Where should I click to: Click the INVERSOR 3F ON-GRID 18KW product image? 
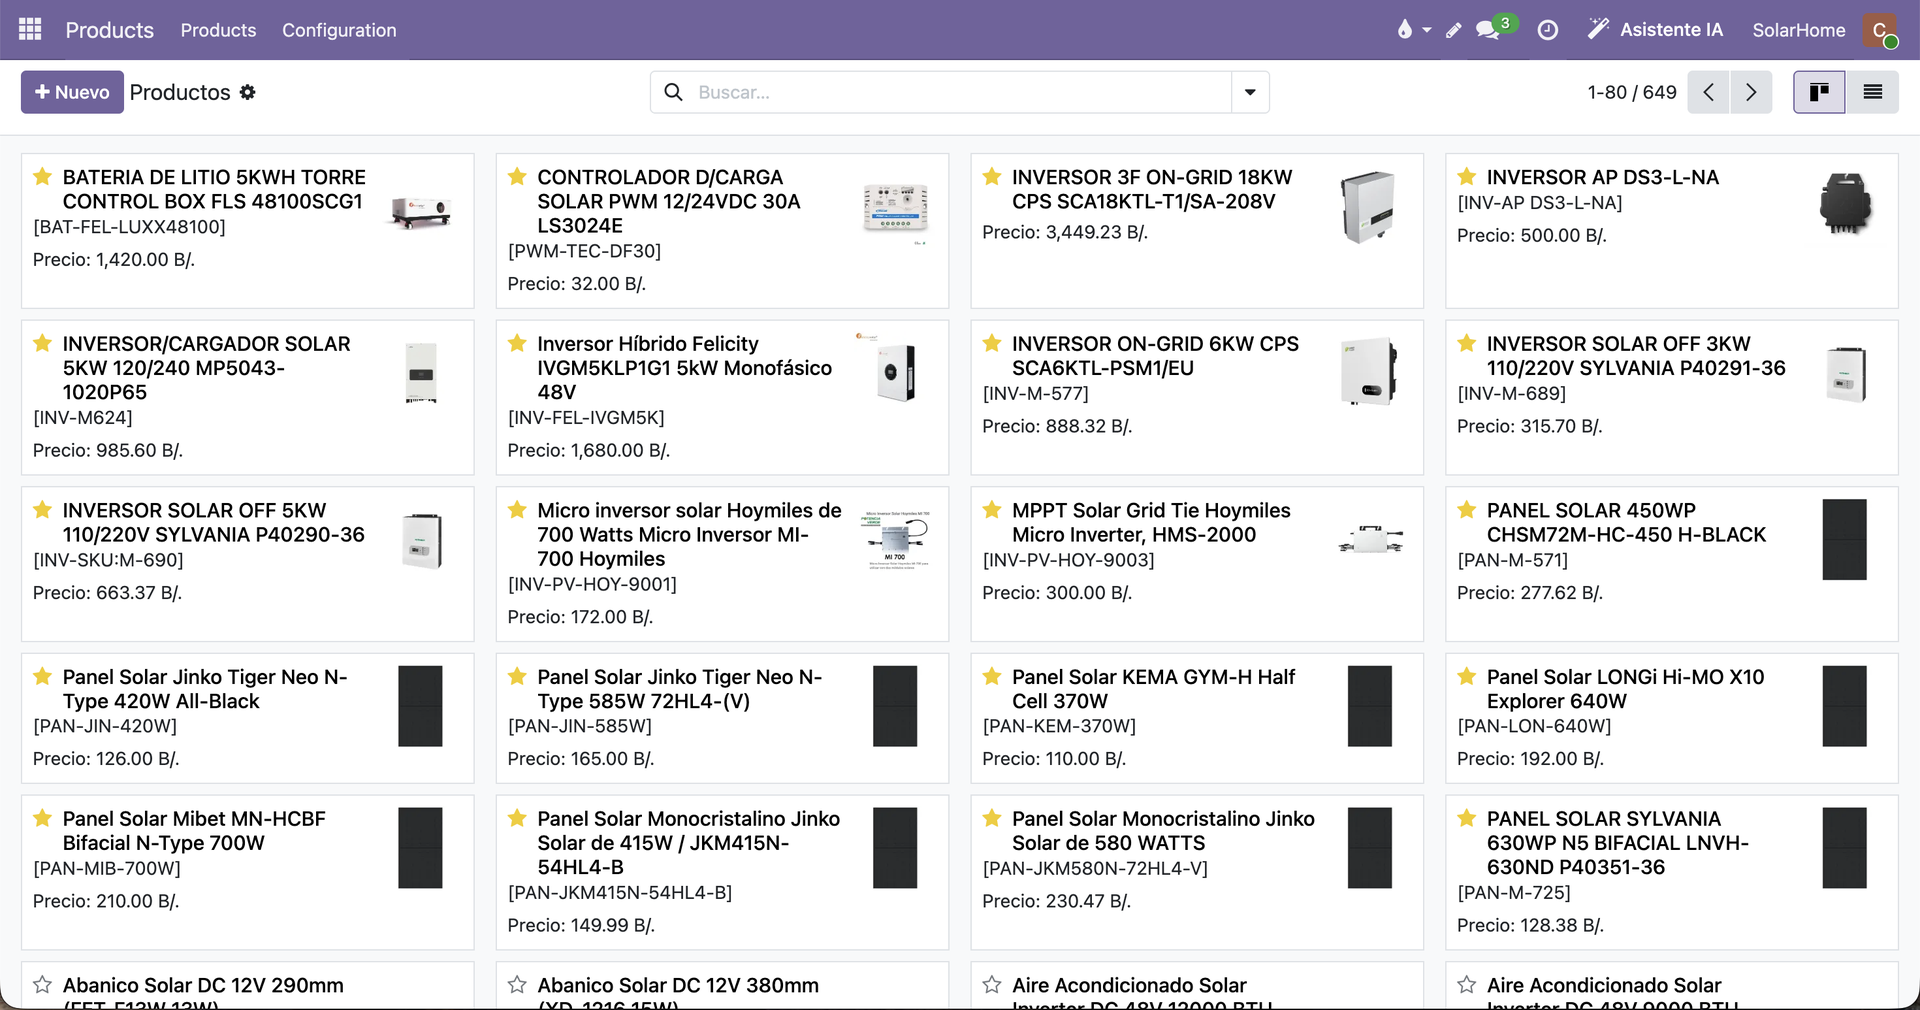[x=1369, y=207]
